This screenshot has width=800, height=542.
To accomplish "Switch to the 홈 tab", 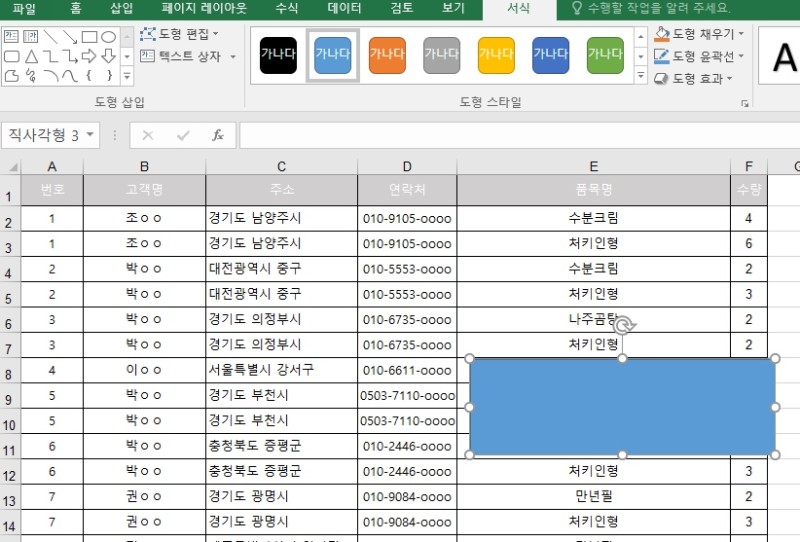I will [x=76, y=8].
